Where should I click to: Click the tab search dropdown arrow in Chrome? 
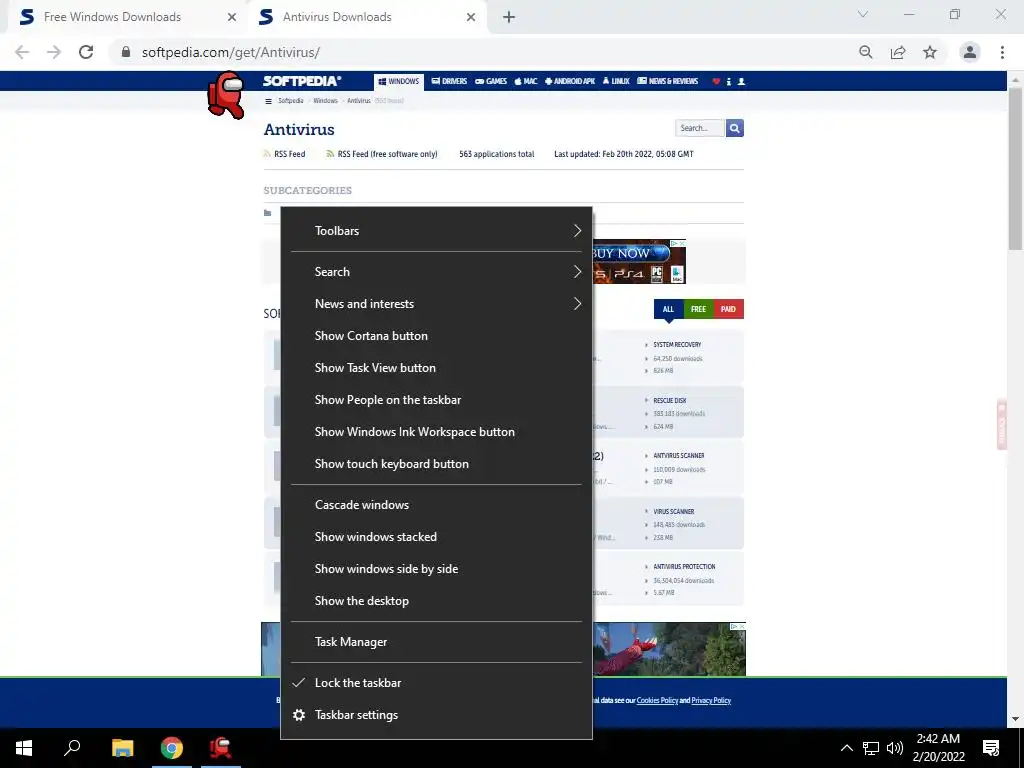pyautogui.click(x=863, y=14)
